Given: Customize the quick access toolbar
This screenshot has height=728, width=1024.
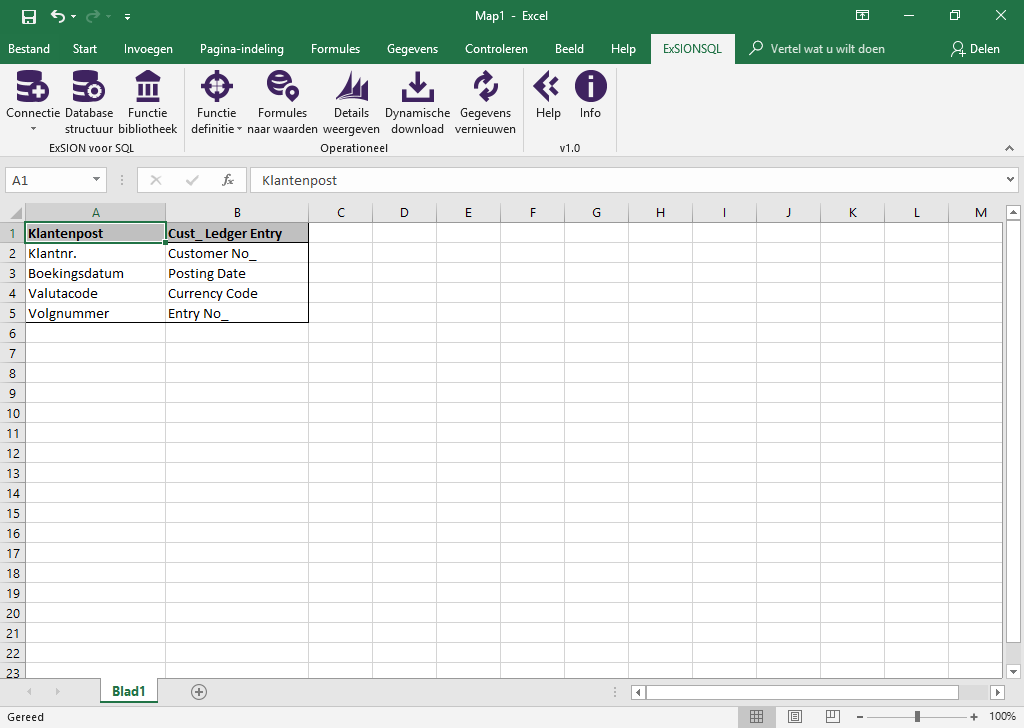Looking at the screenshot, I should 127,16.
